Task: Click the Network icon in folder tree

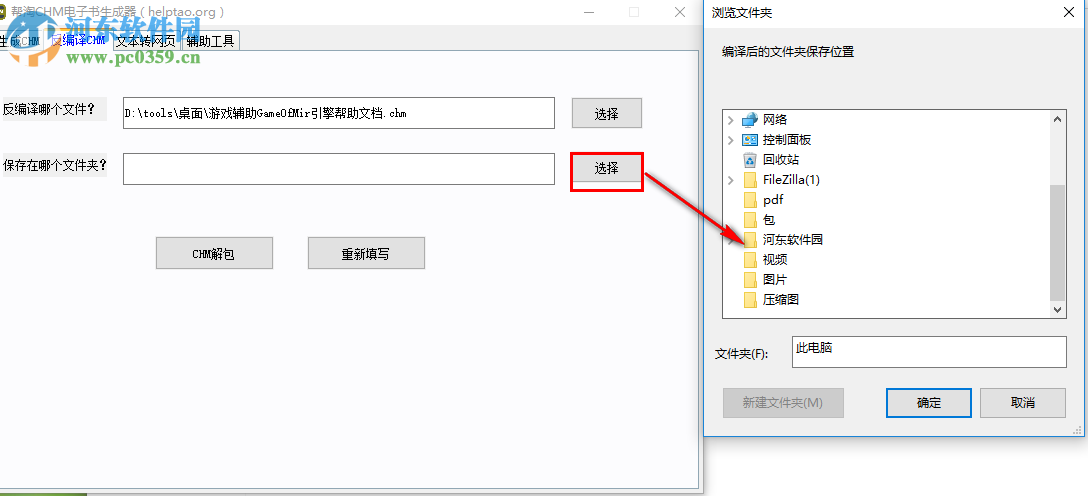Action: click(749, 120)
